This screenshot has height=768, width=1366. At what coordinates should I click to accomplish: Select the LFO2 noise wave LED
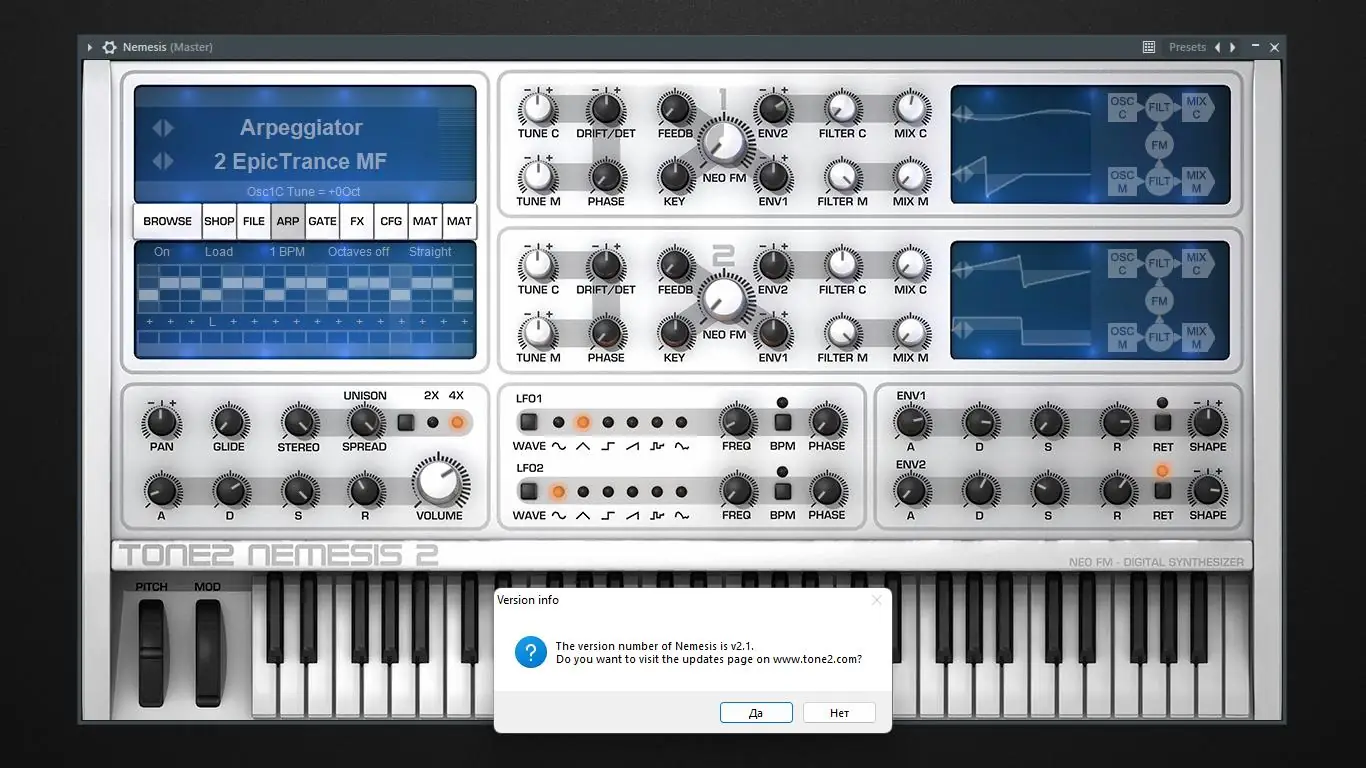tap(681, 491)
